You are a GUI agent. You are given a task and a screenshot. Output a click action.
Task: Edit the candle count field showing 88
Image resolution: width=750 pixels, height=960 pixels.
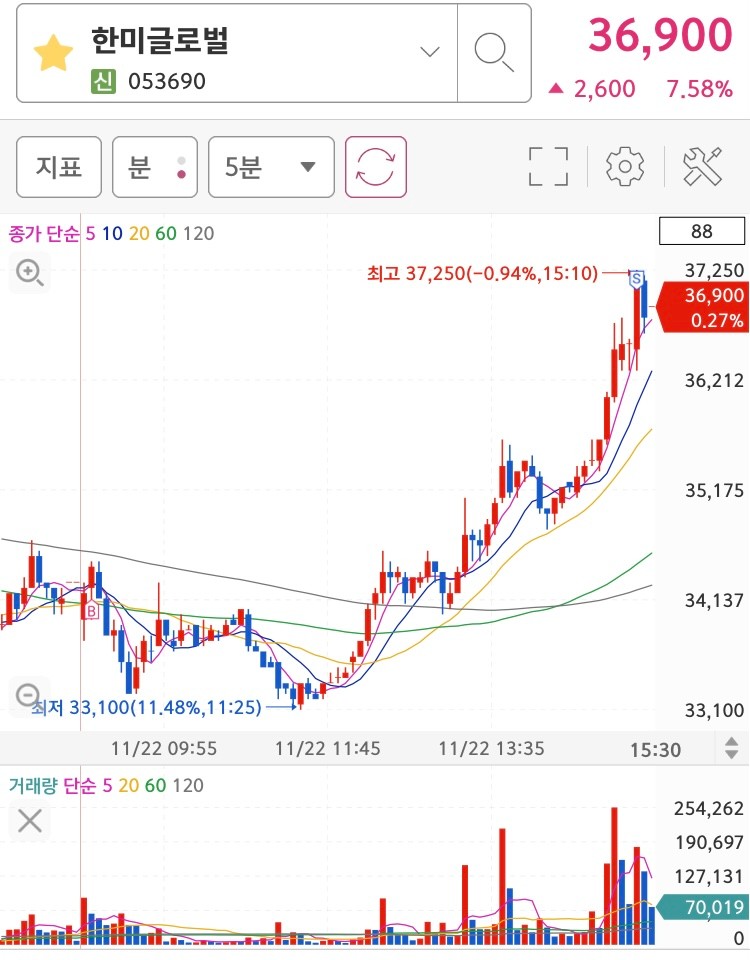pos(702,231)
